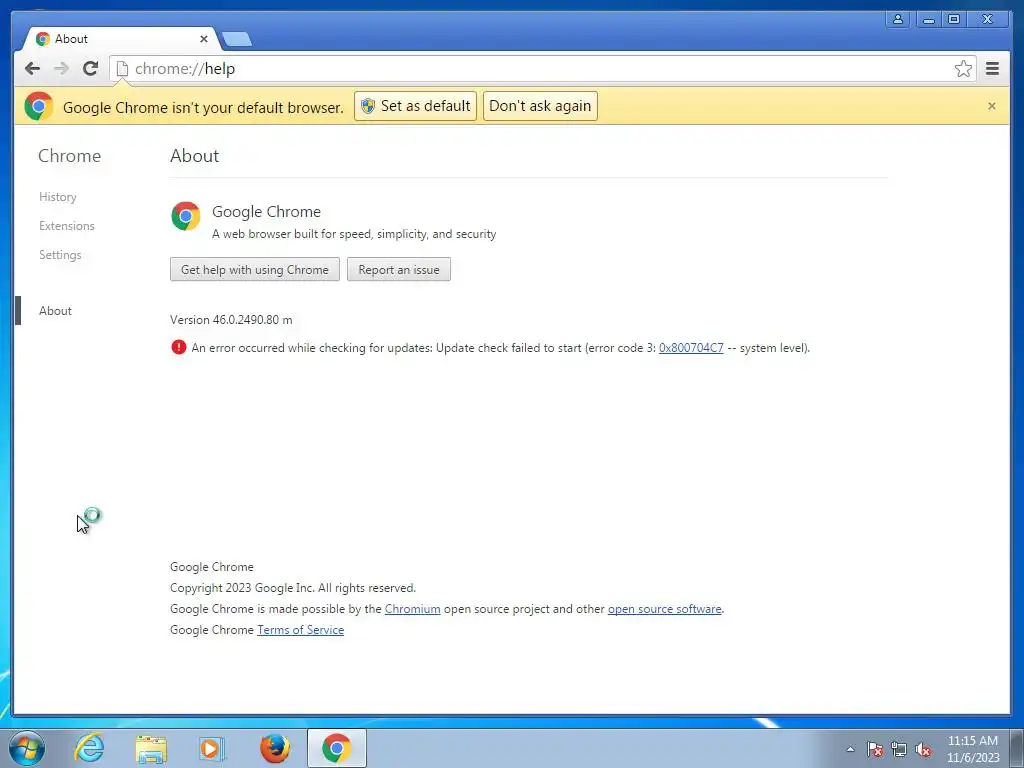Click the network tray icon

coord(899,749)
